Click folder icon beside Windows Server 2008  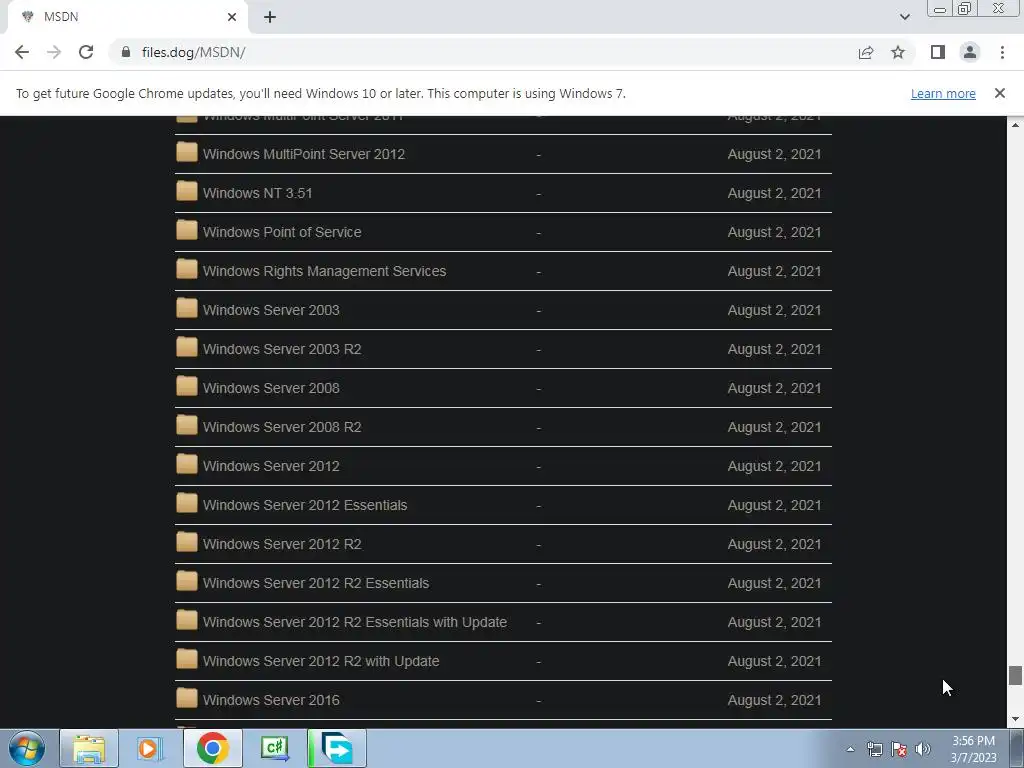pyautogui.click(x=187, y=387)
